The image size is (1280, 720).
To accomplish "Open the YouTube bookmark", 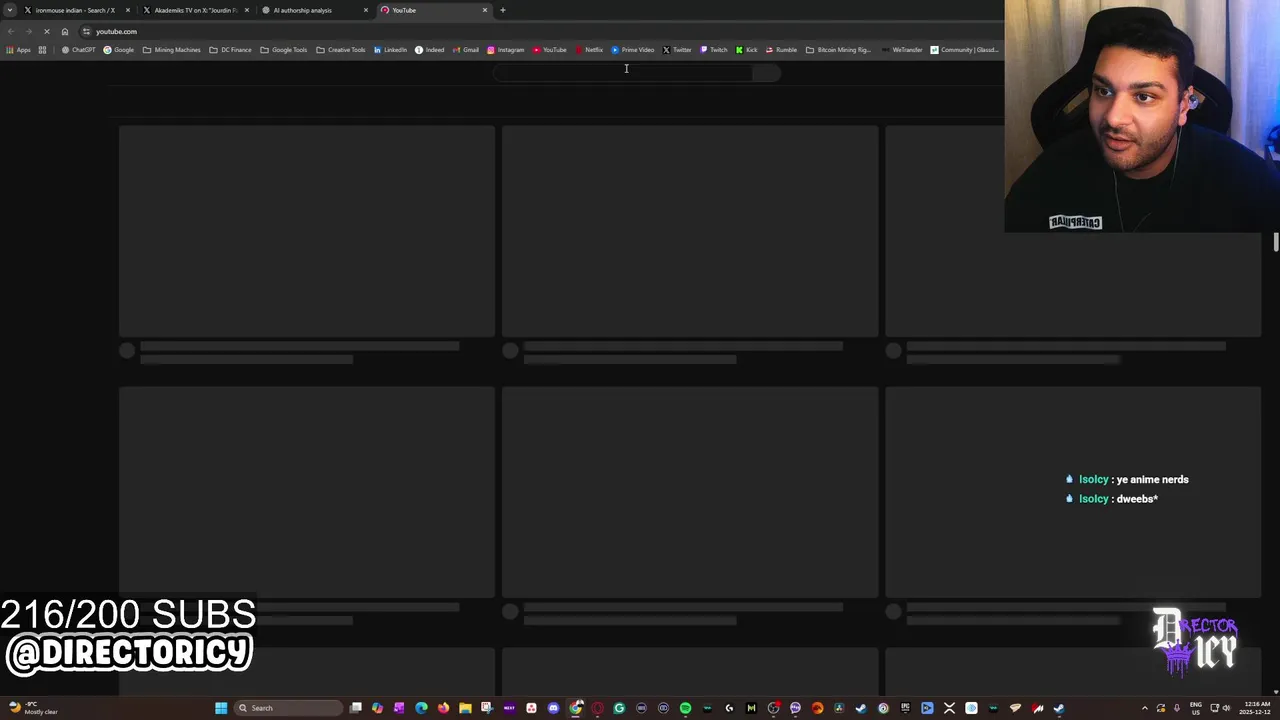I will click(549, 50).
